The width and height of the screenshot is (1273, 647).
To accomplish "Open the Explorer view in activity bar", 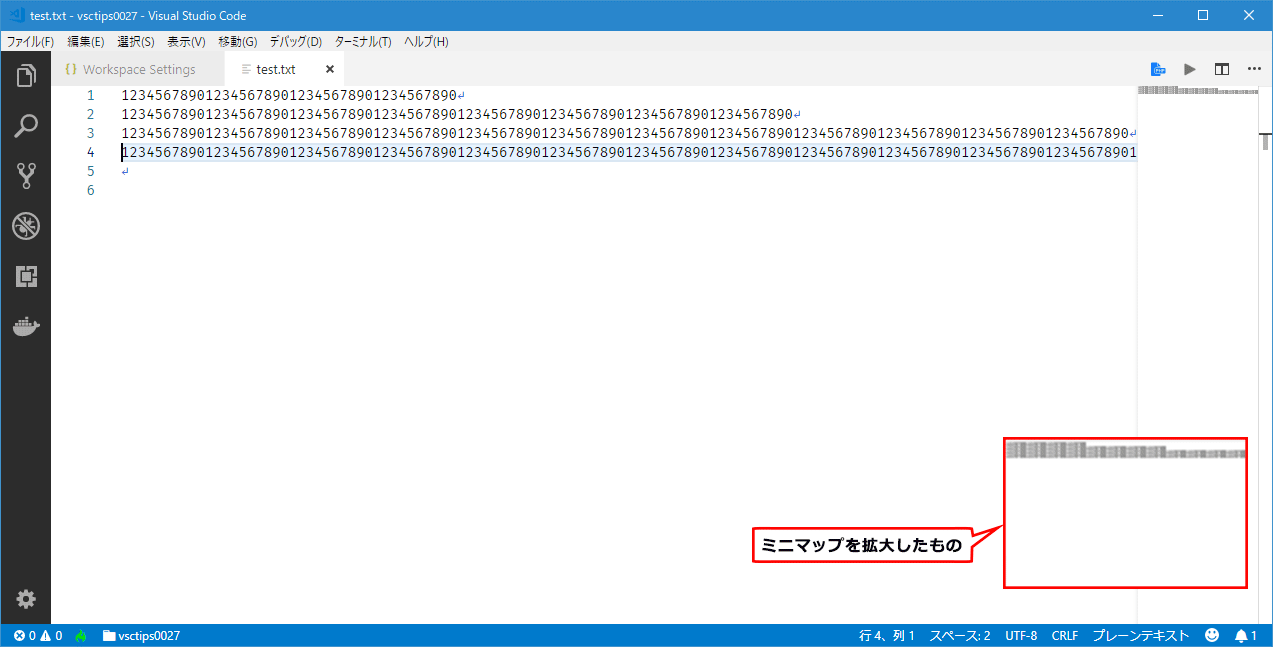I will pos(26,75).
